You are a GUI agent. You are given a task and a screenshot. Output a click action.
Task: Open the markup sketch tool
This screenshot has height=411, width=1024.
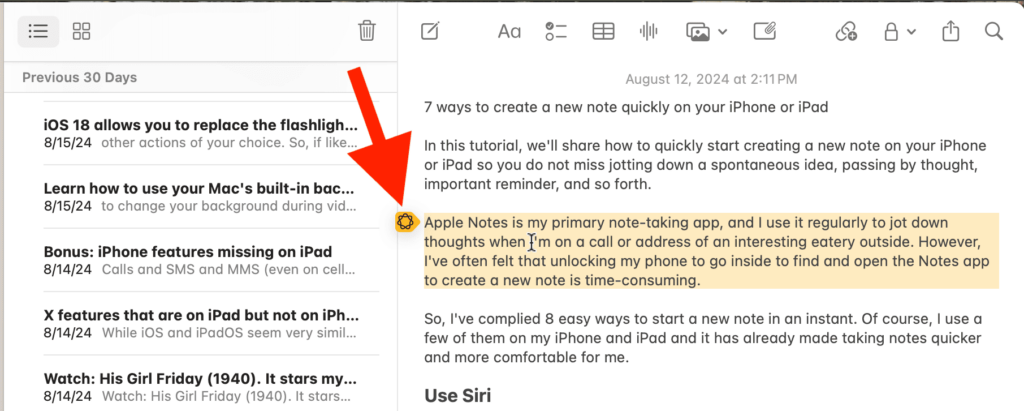tap(765, 31)
